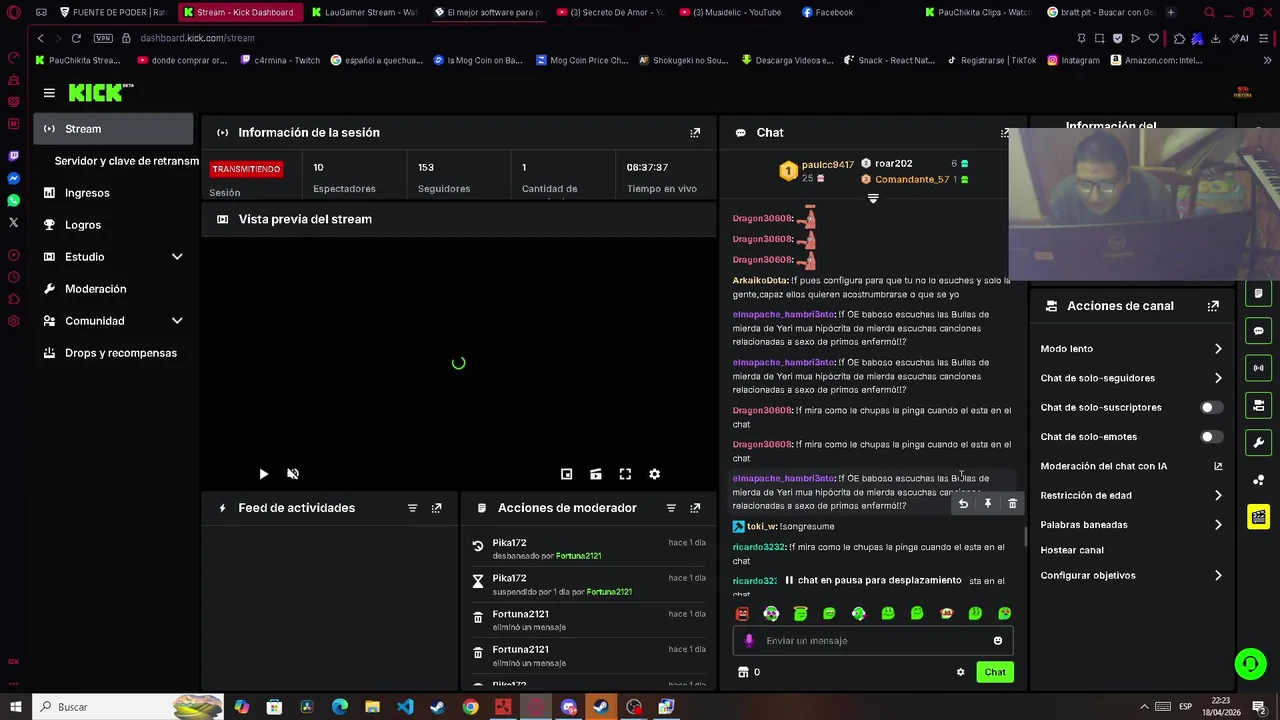Open Acciones de moderador filter icon
Viewport: 1280px width, 720px height.
(x=671, y=508)
